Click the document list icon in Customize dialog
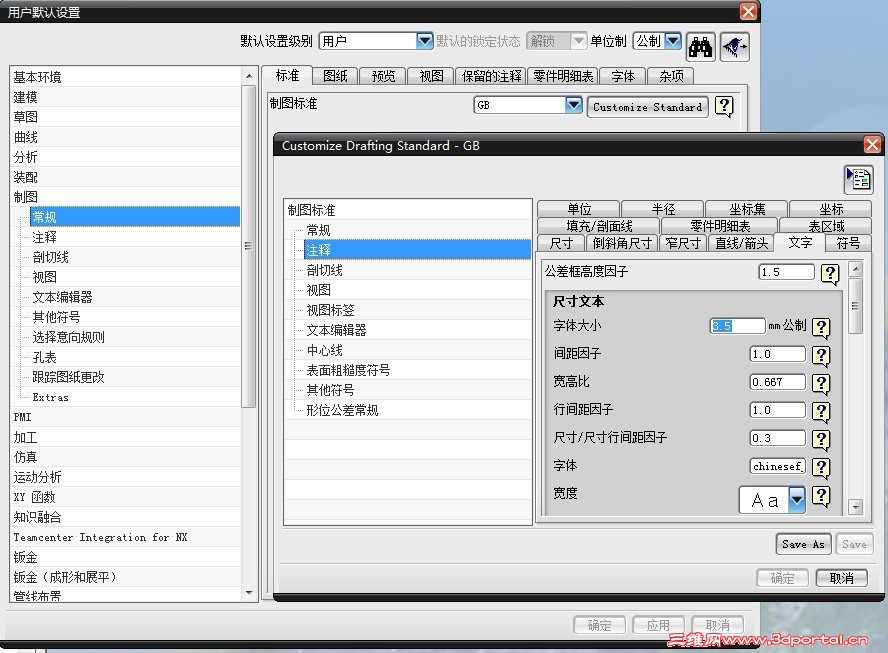This screenshot has height=653, width=888. (x=859, y=180)
